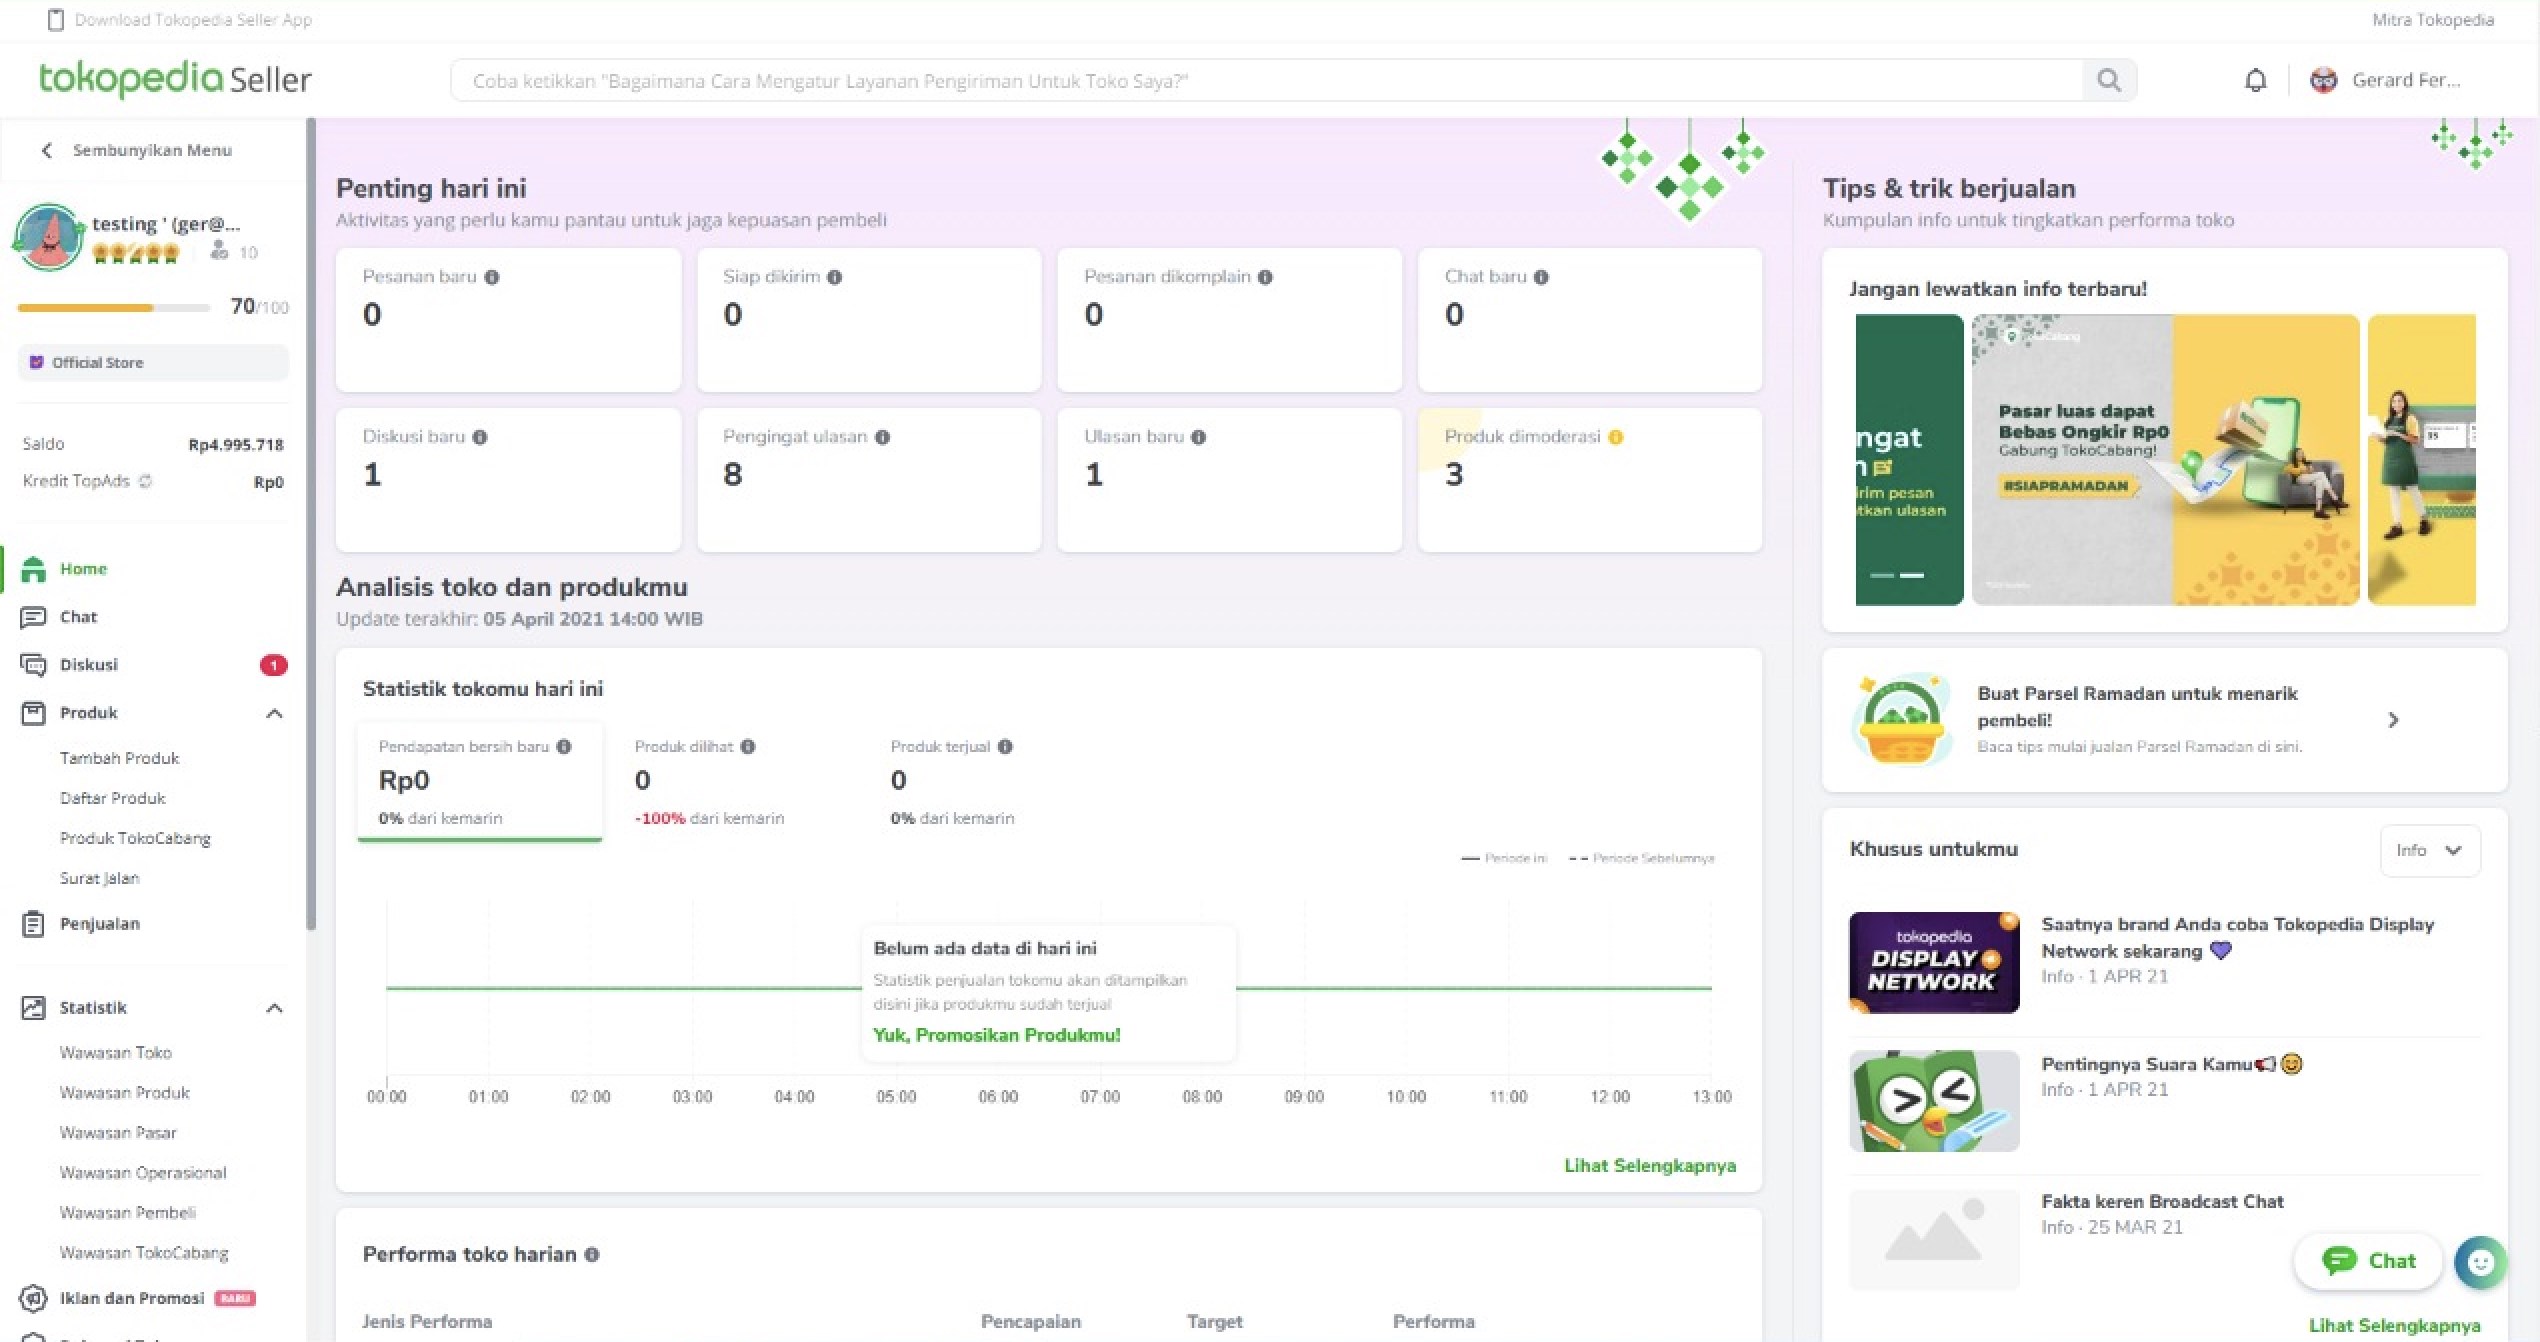Click the Penjualan clipboard icon
2540x1342 pixels.
(33, 924)
